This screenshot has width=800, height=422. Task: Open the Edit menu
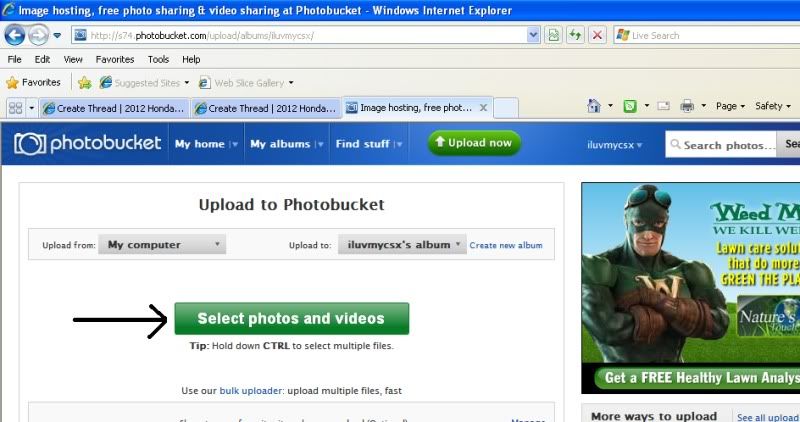42,59
